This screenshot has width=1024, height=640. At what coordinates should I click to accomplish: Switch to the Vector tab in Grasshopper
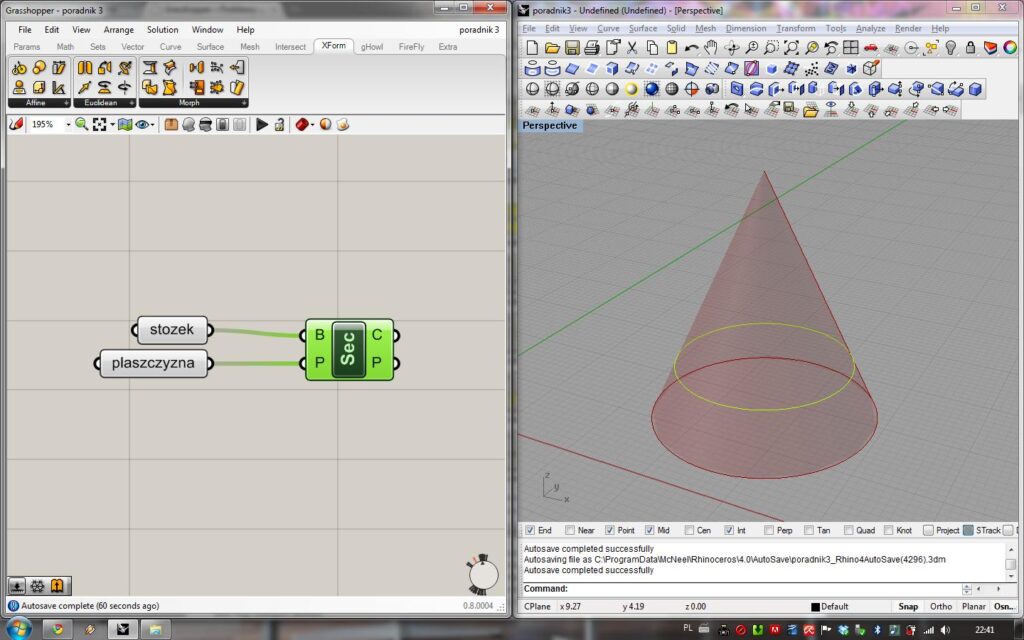(x=133, y=47)
